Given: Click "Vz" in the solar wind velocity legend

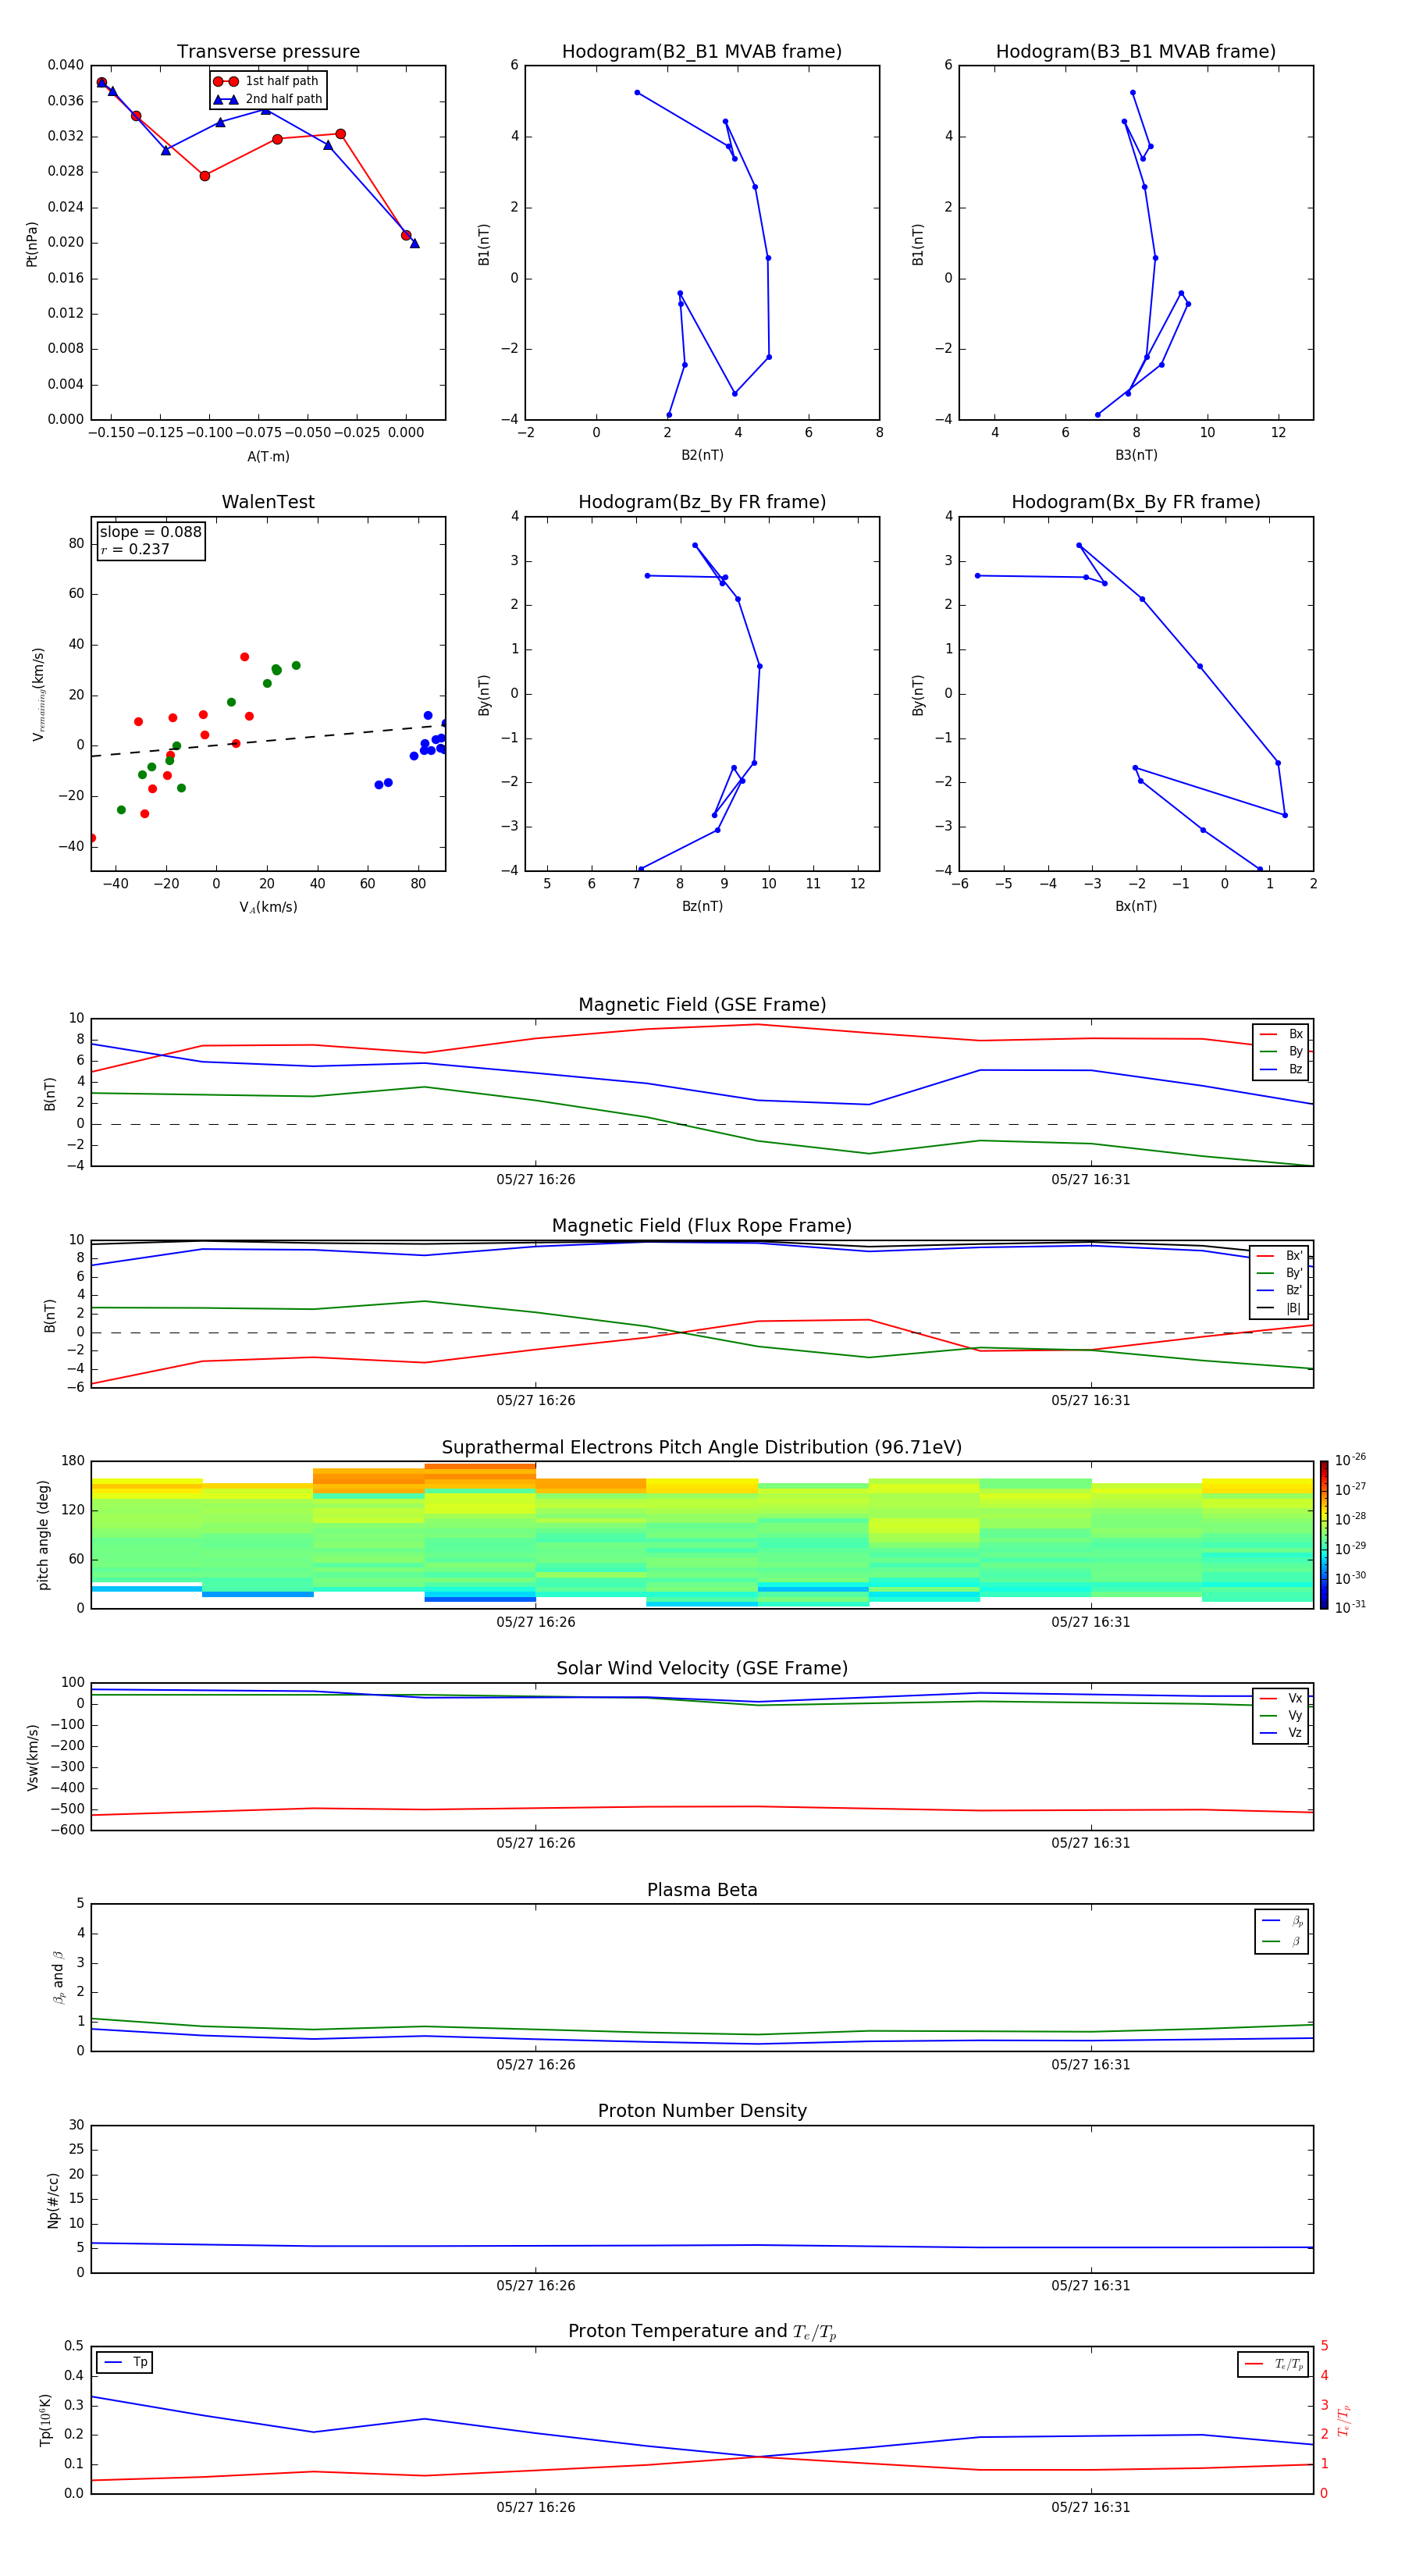Looking at the screenshot, I should (x=1295, y=1733).
